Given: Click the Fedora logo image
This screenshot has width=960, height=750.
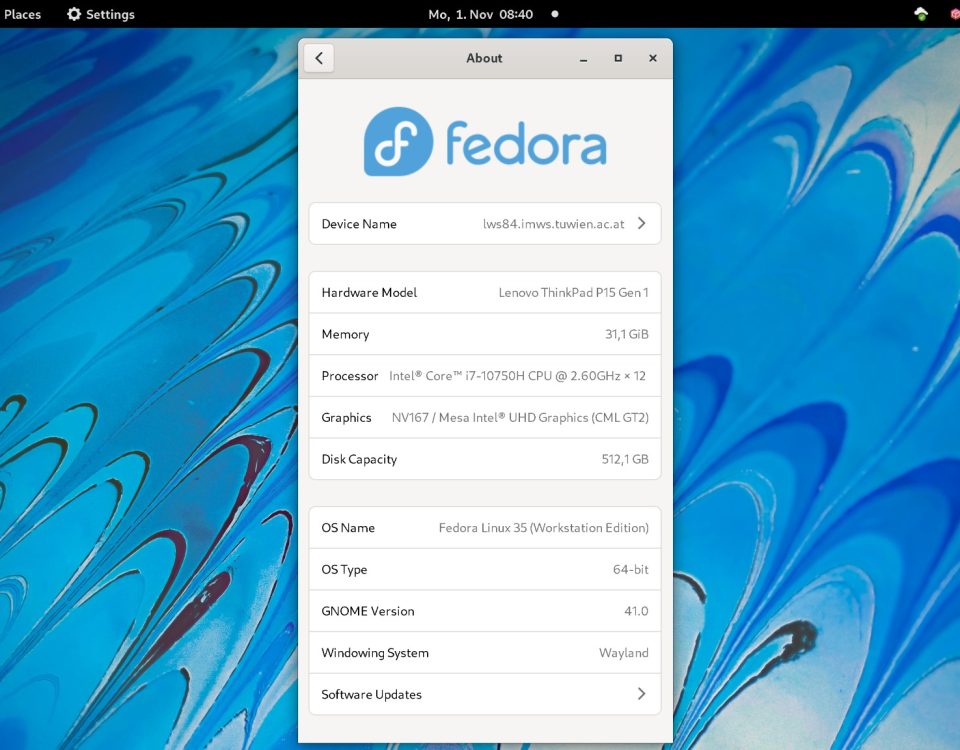Looking at the screenshot, I should 485,141.
